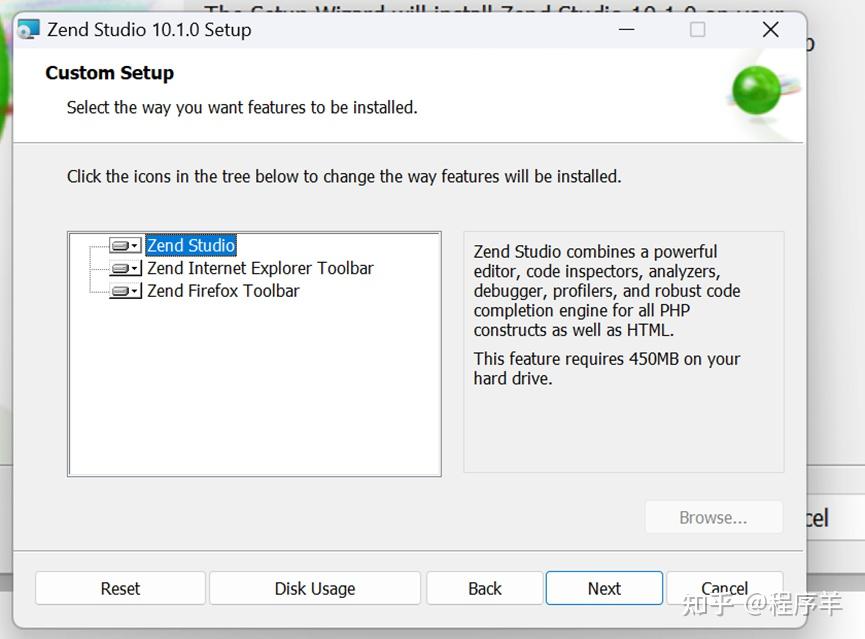Select the Zend Internet Explorer Toolbar entry

coord(260,268)
